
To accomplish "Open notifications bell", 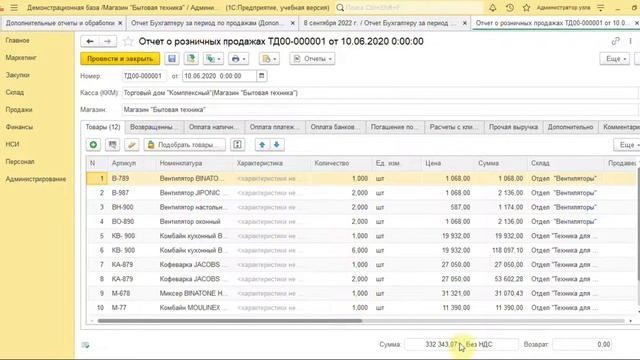I will [x=493, y=8].
